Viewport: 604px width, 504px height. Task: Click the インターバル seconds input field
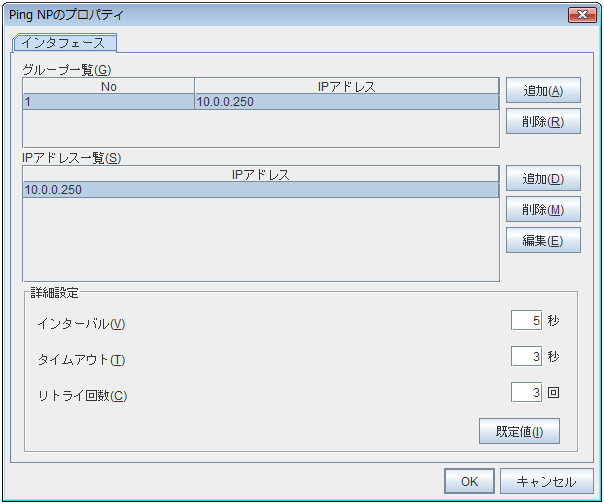point(526,321)
